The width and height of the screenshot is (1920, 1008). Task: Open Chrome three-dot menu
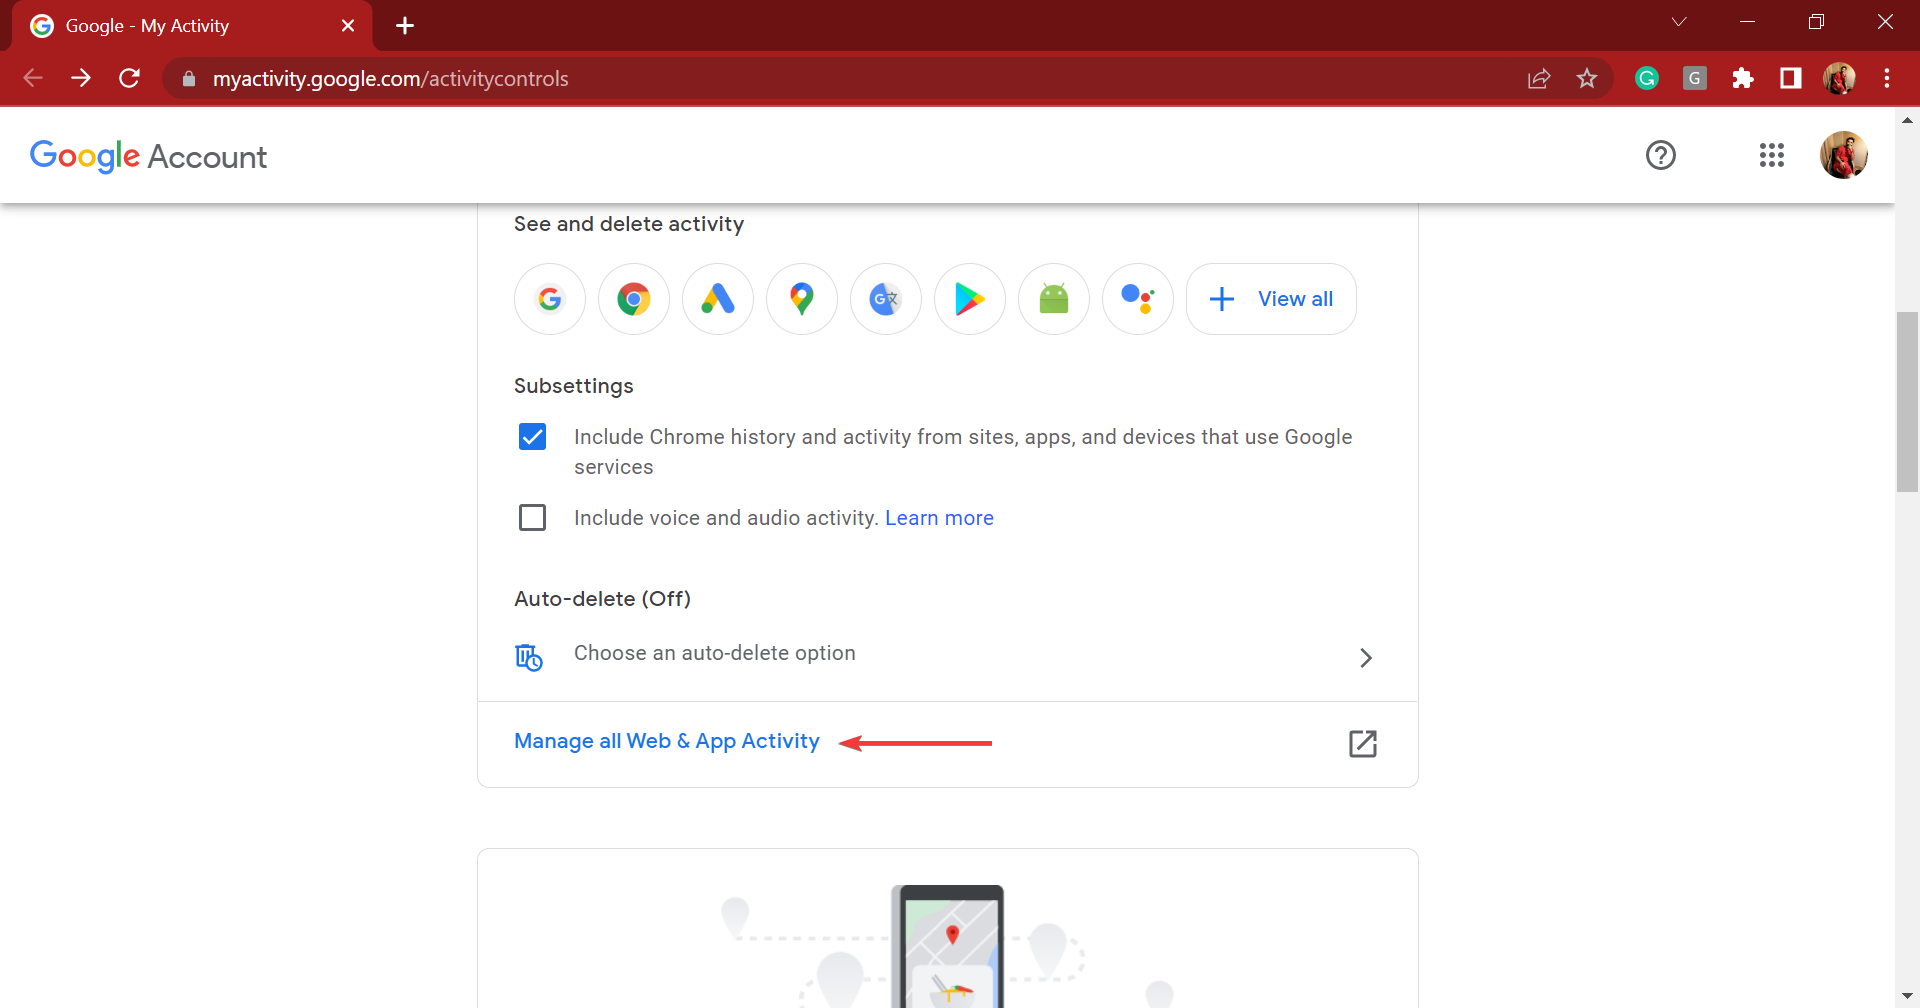pos(1887,78)
